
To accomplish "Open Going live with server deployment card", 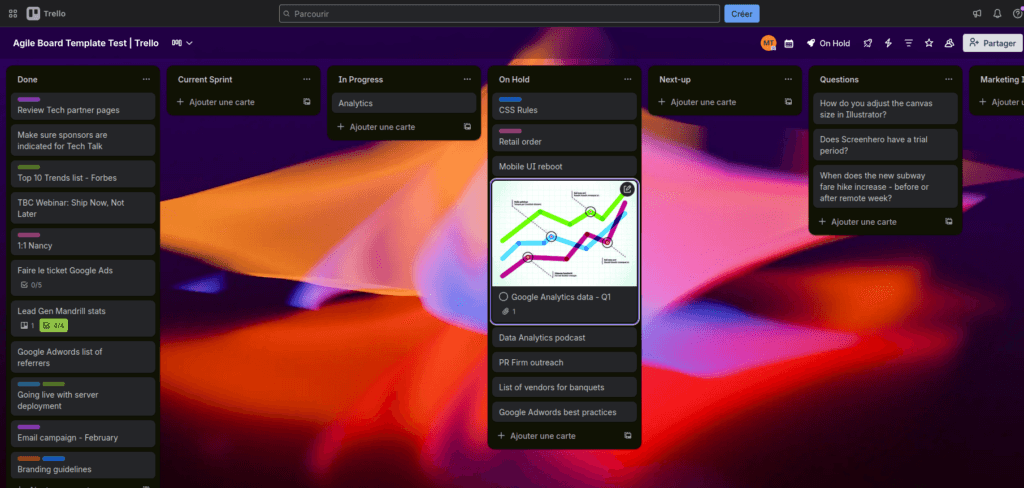I will point(83,397).
